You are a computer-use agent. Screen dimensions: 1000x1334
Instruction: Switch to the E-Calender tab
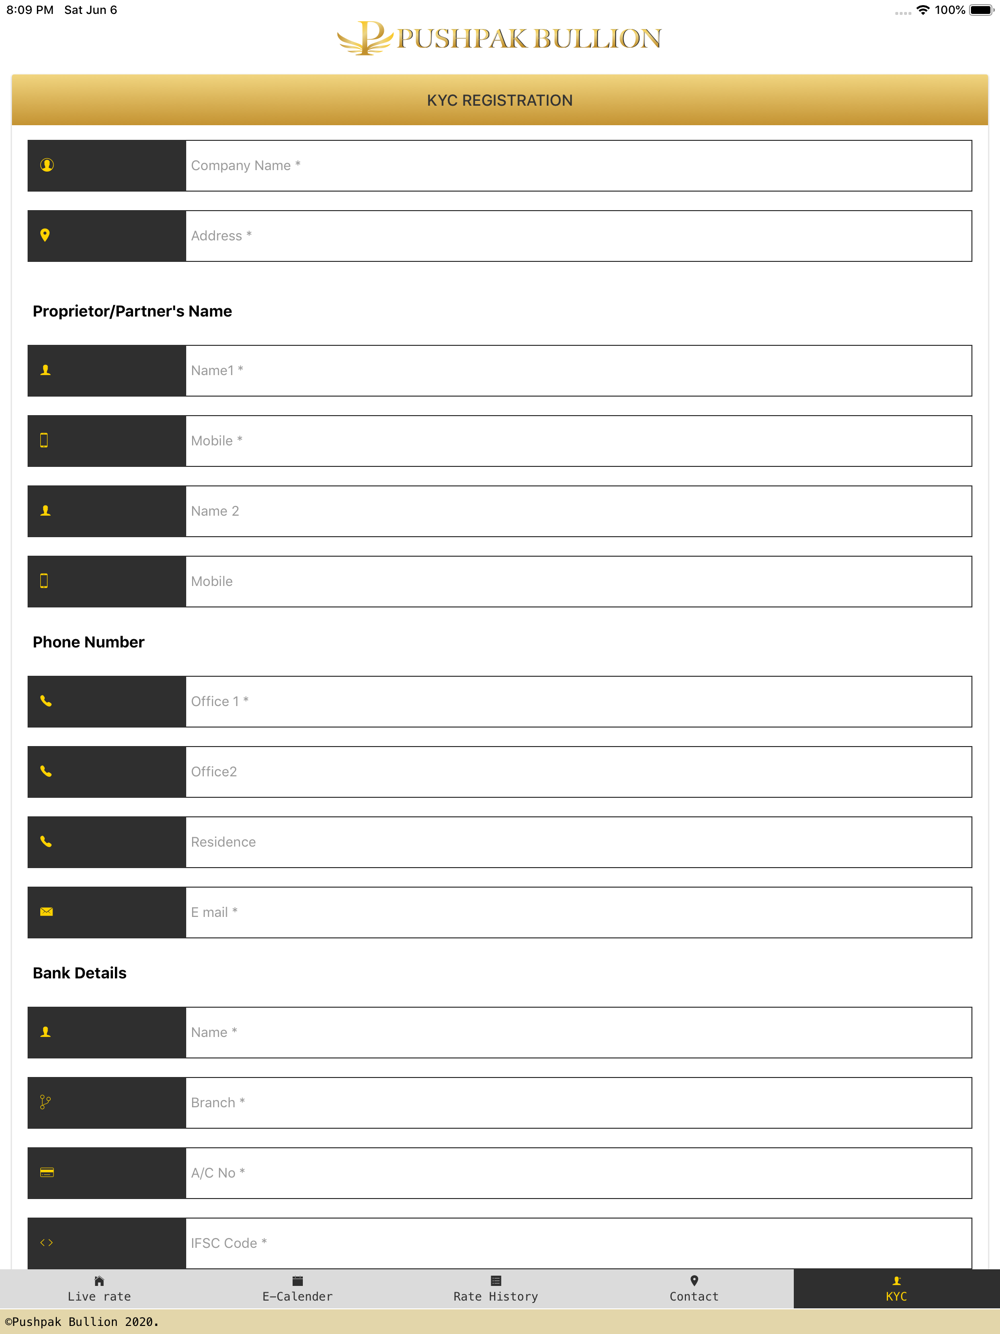(297, 1289)
